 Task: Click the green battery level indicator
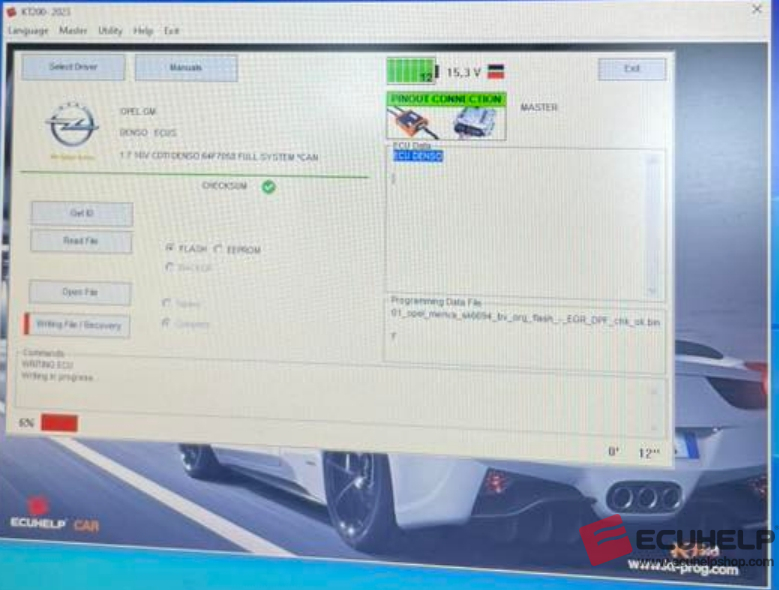[x=412, y=71]
